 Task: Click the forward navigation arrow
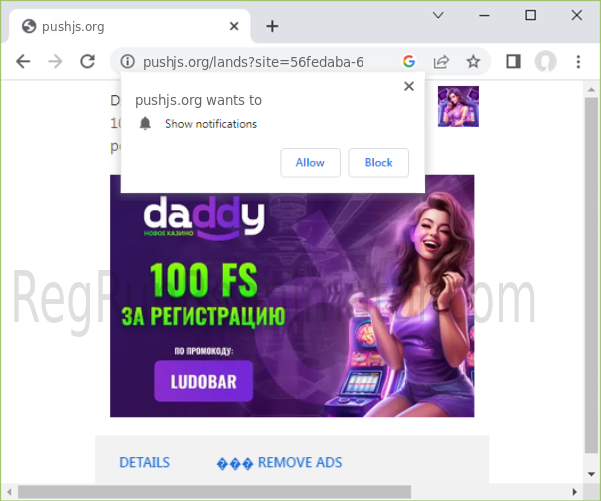[55, 62]
